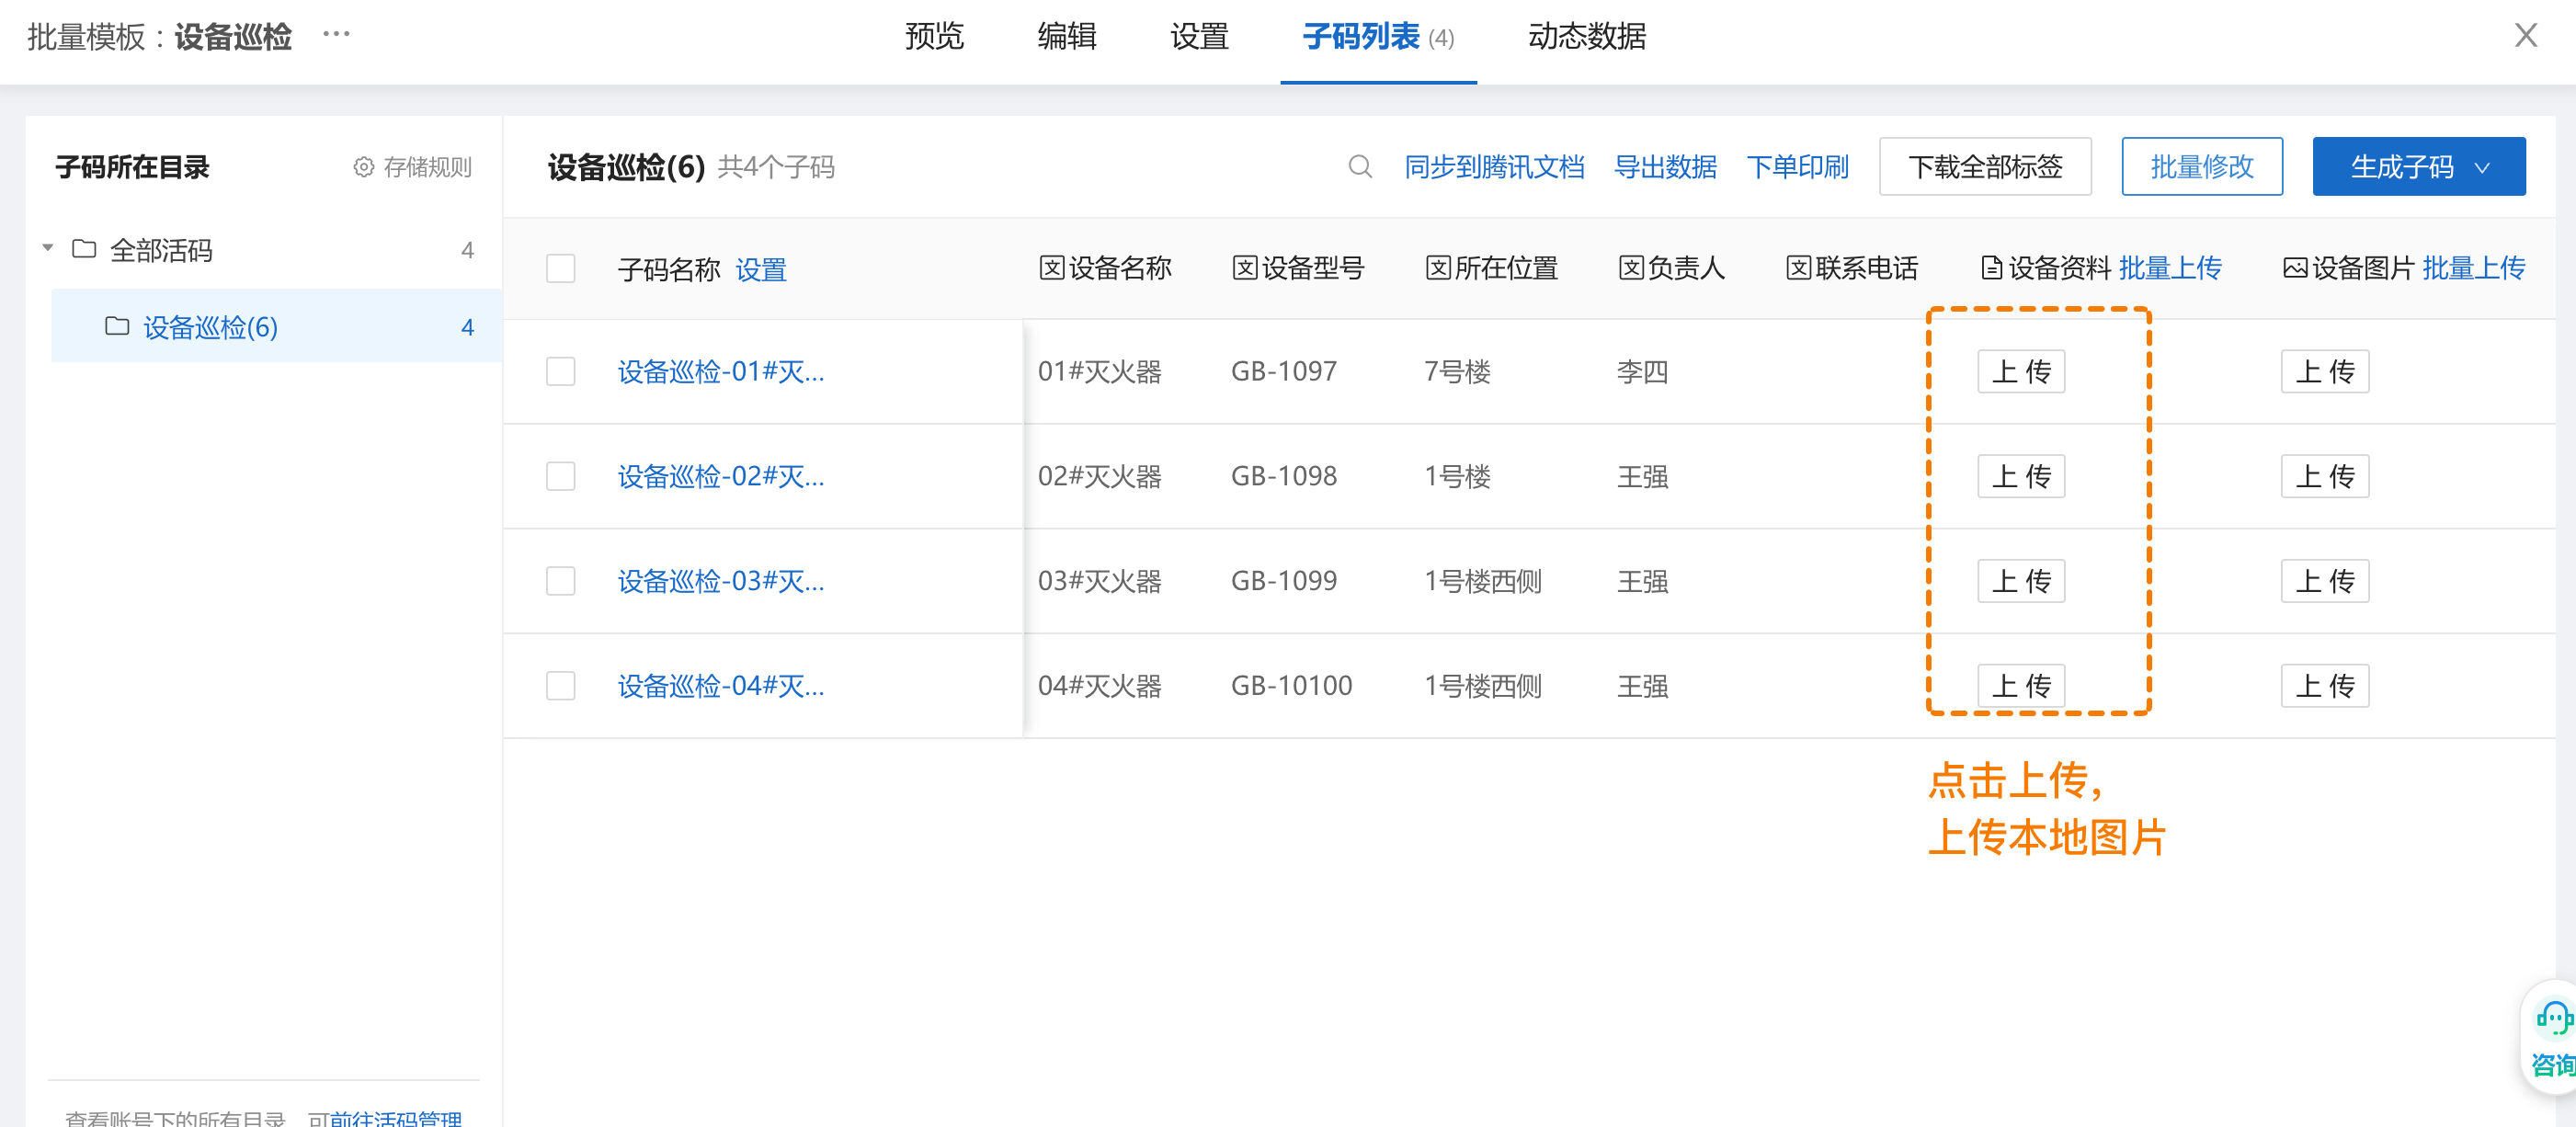Click 设置 next to 子码名称
Viewport: 2576px width, 1127px height.
coord(761,269)
